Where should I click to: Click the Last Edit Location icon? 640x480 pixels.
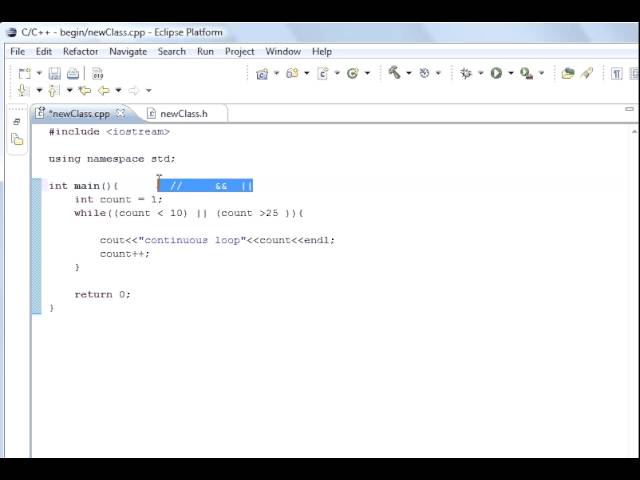pos(85,90)
